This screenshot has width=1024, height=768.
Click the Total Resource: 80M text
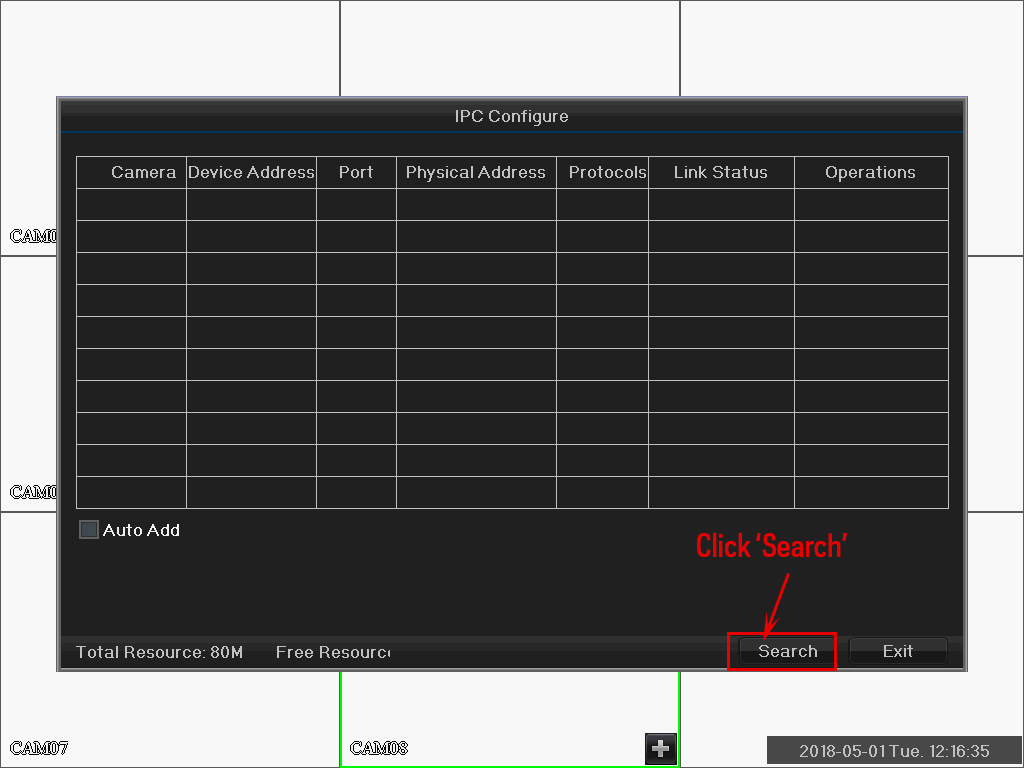[x=159, y=652]
